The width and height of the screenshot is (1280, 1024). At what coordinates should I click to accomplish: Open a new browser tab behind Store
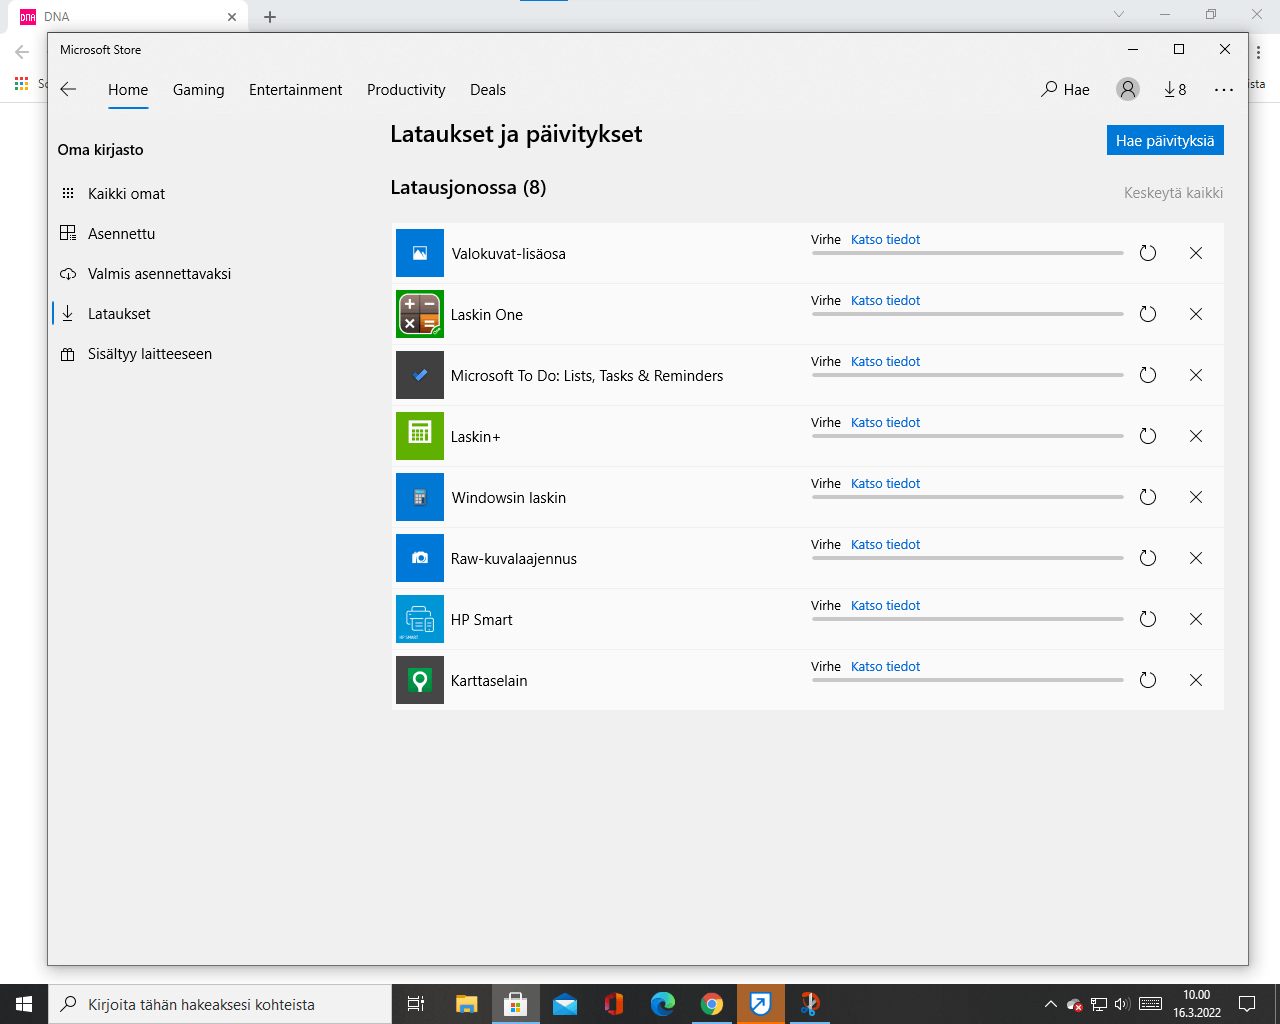pyautogui.click(x=270, y=16)
